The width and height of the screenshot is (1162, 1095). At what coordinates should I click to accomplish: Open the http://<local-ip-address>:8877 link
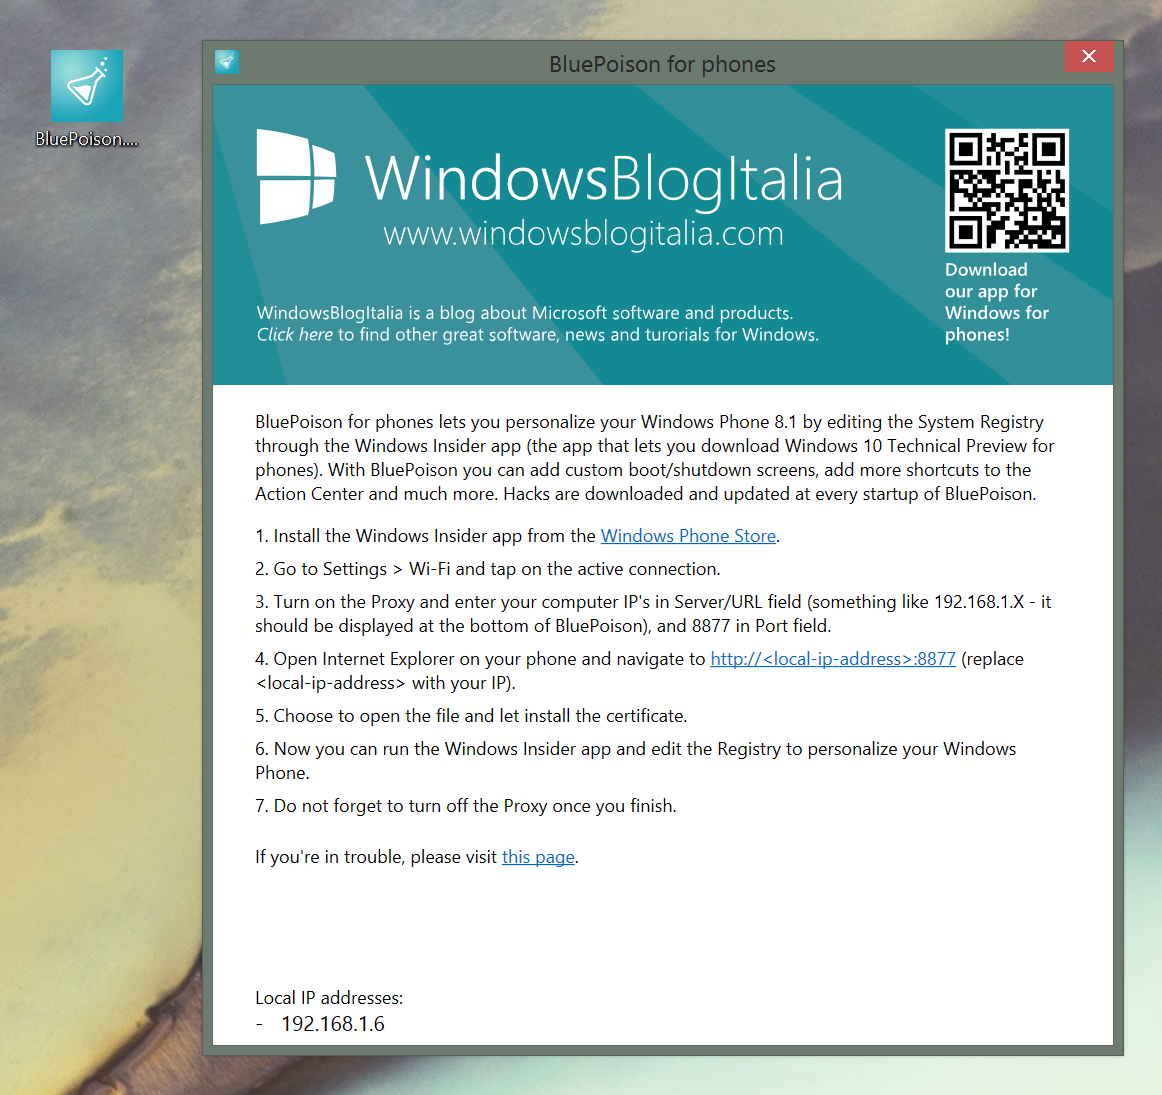pyautogui.click(x=833, y=659)
